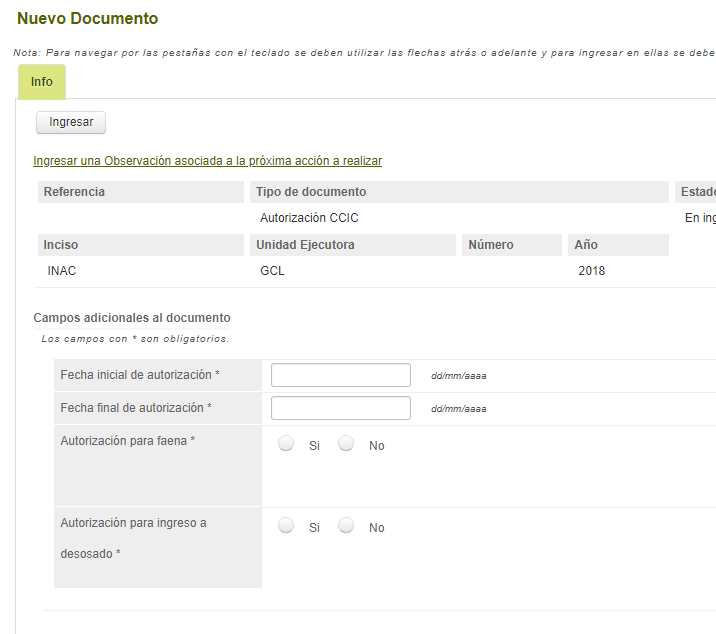Click the Autorización para faena label
The width and height of the screenshot is (716, 634).
[x=127, y=441]
